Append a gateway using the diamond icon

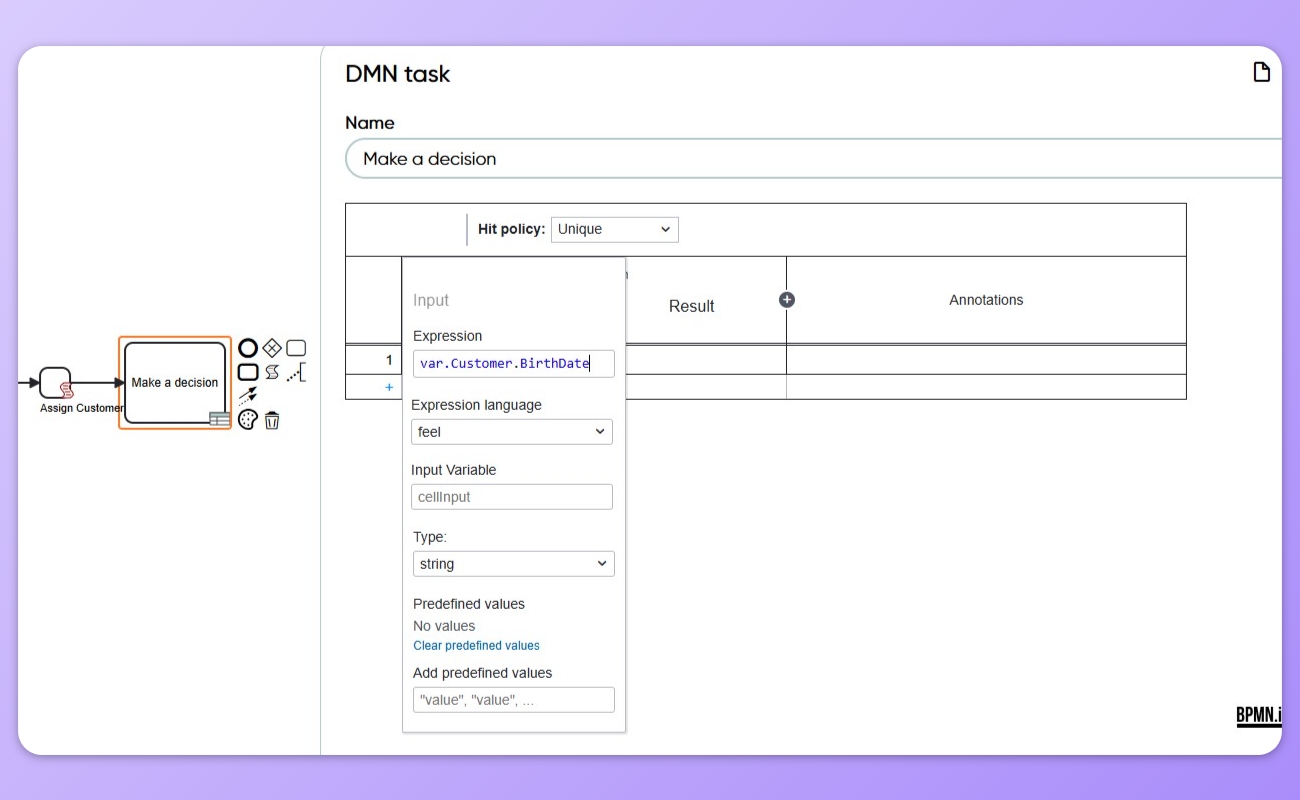coord(271,348)
